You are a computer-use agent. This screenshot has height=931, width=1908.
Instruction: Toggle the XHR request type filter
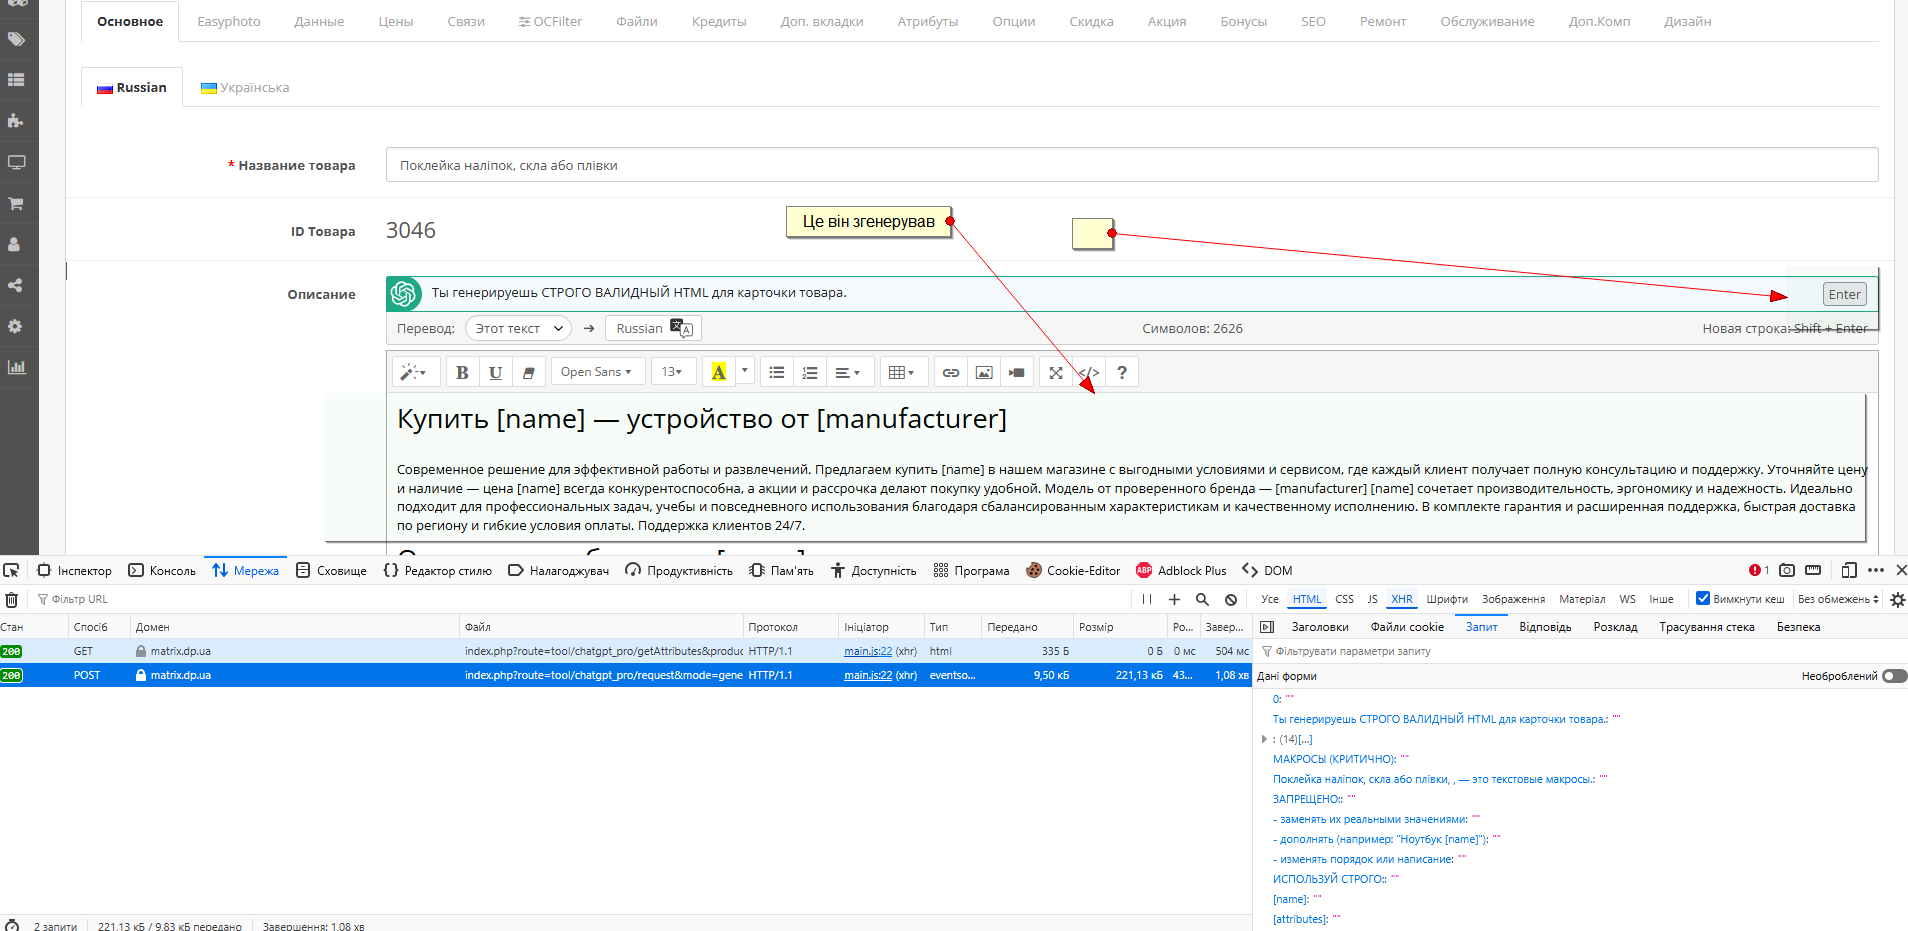(x=1402, y=599)
